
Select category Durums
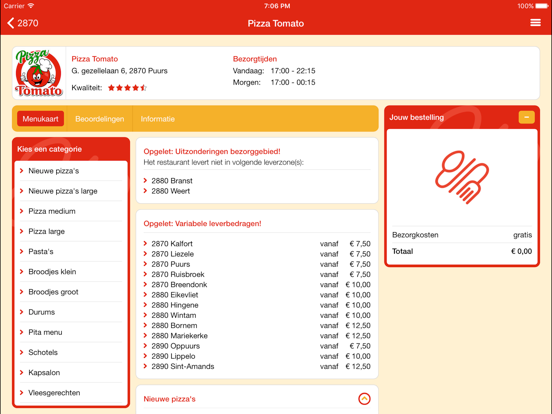71,312
